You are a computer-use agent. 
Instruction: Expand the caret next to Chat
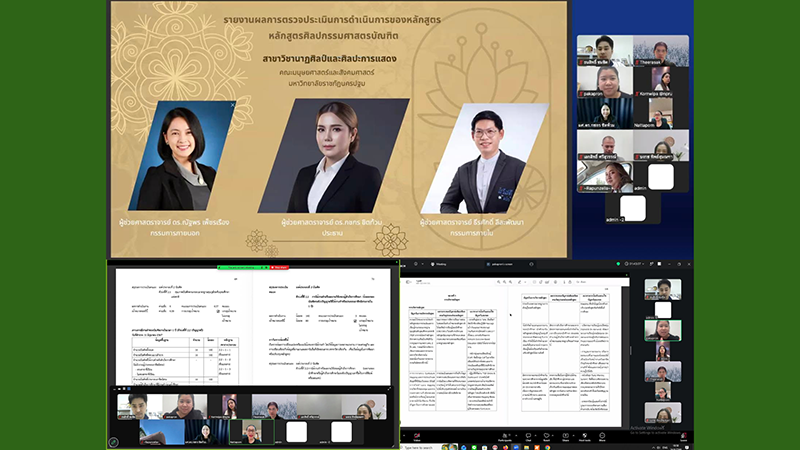pos(535,436)
